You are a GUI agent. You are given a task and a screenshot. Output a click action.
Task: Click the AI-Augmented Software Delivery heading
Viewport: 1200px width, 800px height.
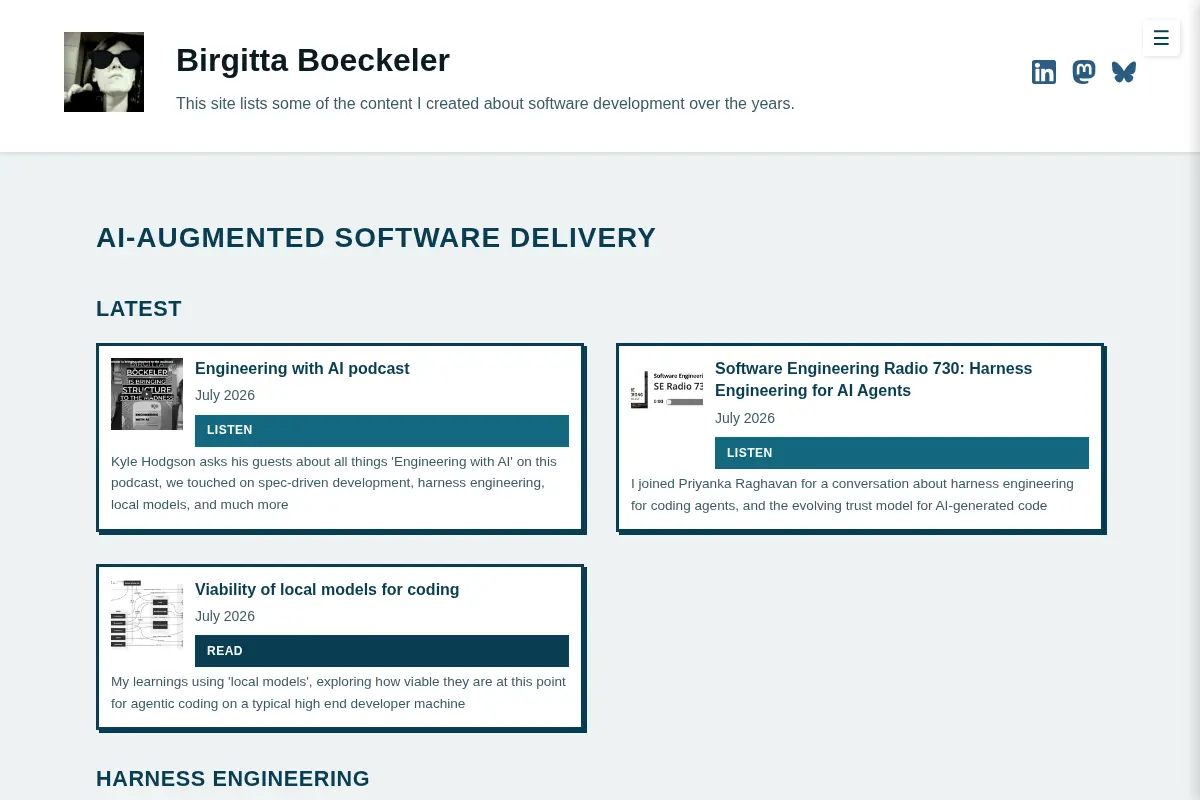(x=376, y=238)
